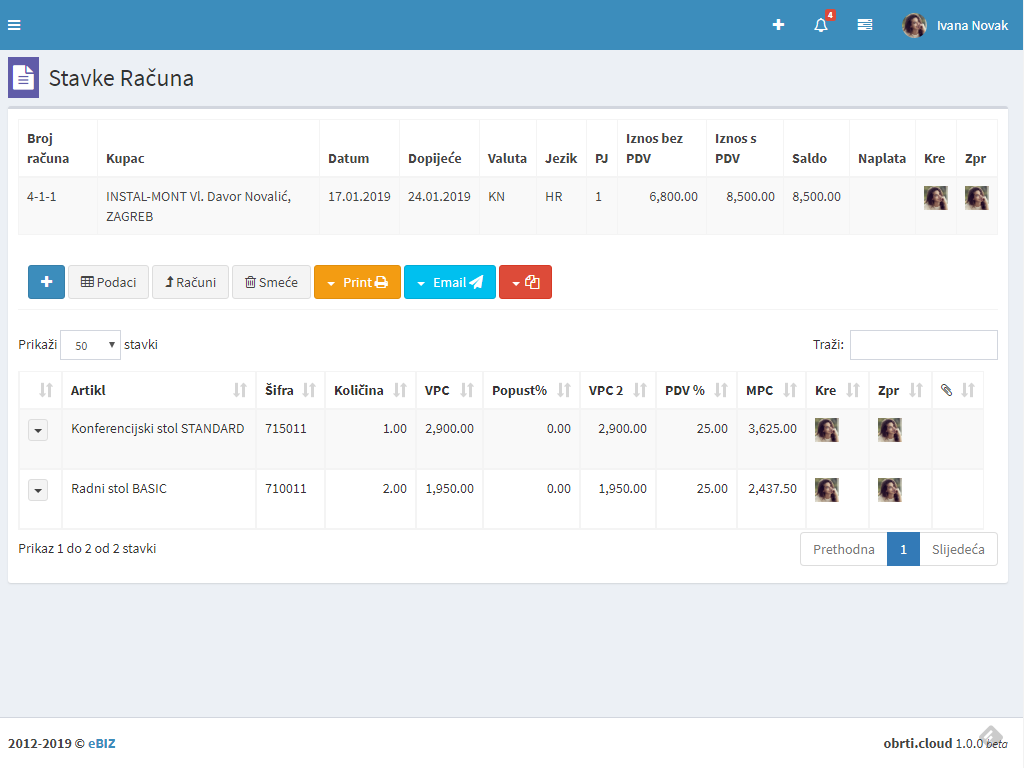Click blue add item plus button
This screenshot has width=1024, height=768.
(x=46, y=282)
